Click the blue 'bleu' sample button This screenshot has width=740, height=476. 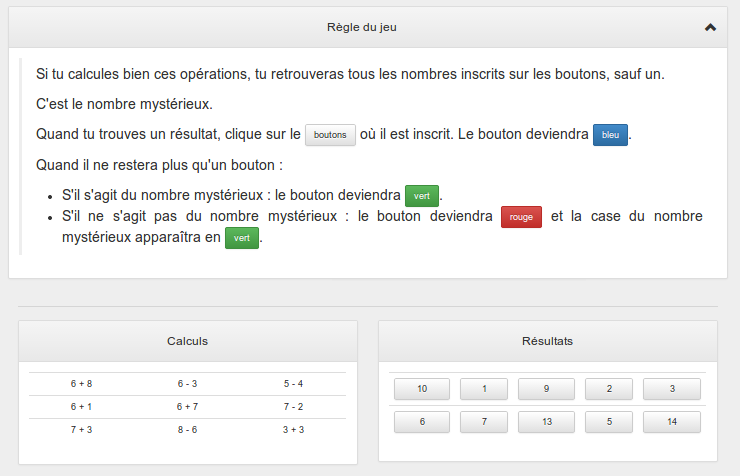click(x=610, y=135)
